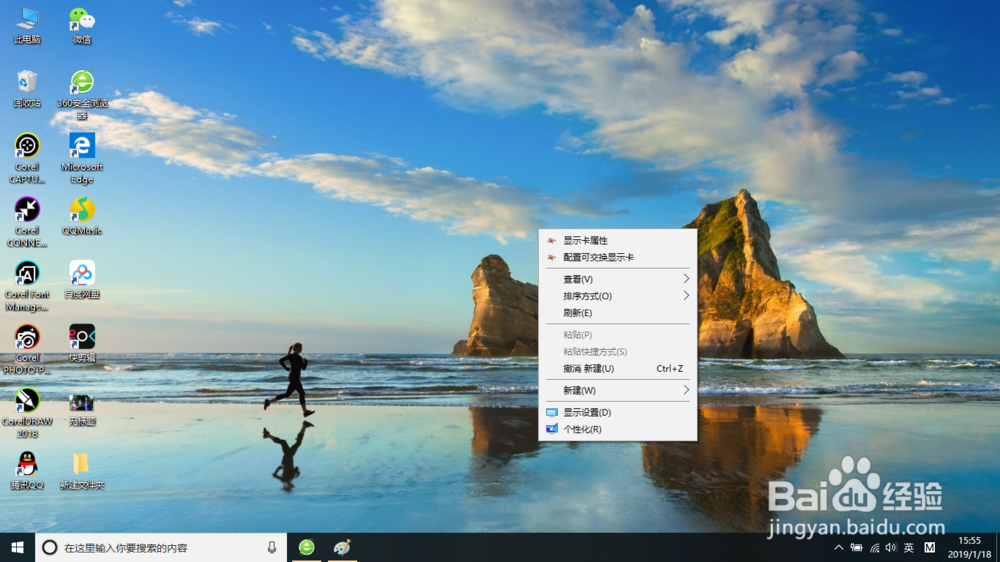Open the Paint app on the taskbar
1000x562 pixels.
pyautogui.click(x=342, y=547)
